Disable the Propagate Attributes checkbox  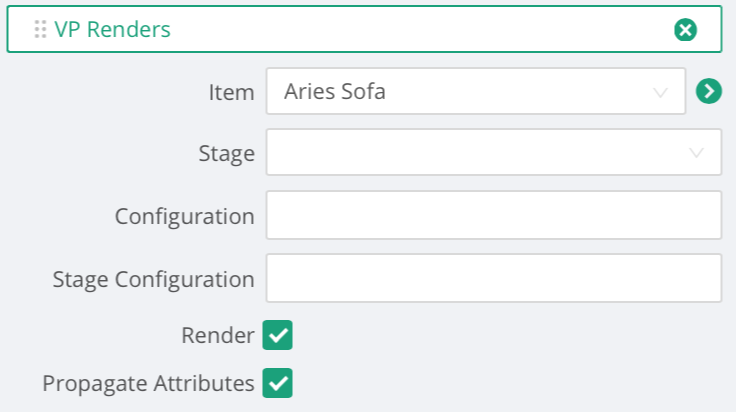(277, 383)
